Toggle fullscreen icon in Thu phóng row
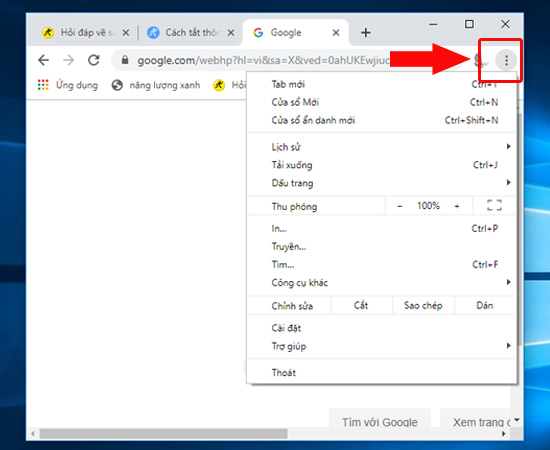The image size is (550, 450). point(494,206)
